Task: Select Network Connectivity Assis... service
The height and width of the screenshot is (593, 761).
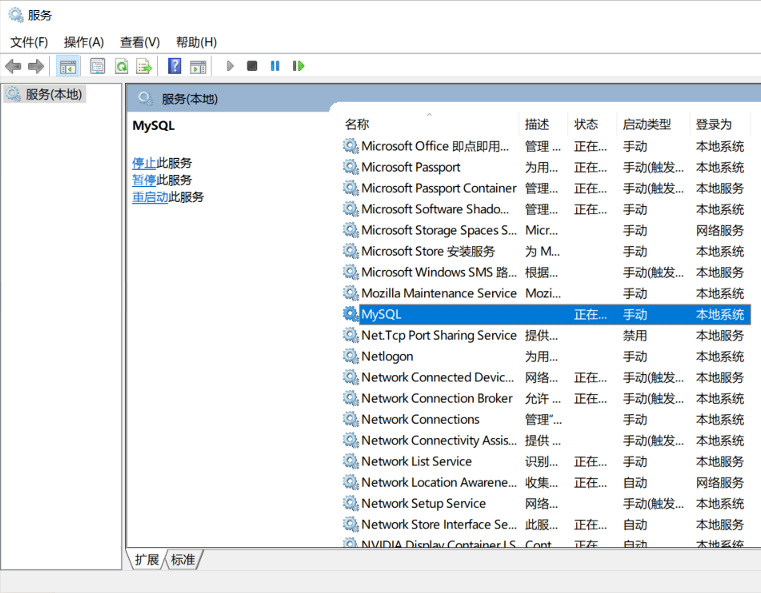Action: 546,440
